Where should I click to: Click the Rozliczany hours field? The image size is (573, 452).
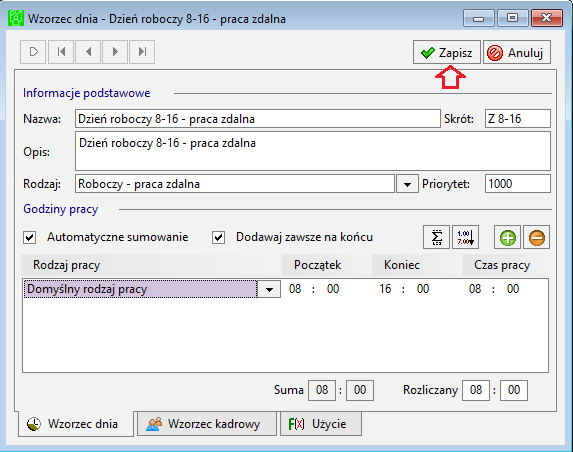(476, 390)
